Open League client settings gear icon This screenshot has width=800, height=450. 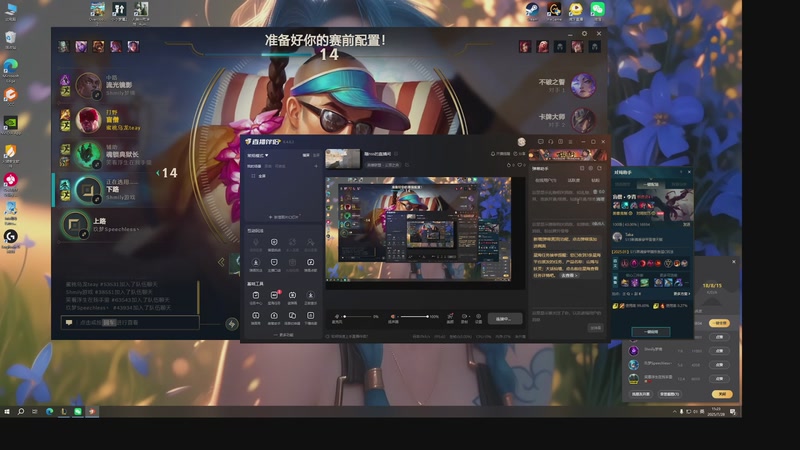coord(585,34)
